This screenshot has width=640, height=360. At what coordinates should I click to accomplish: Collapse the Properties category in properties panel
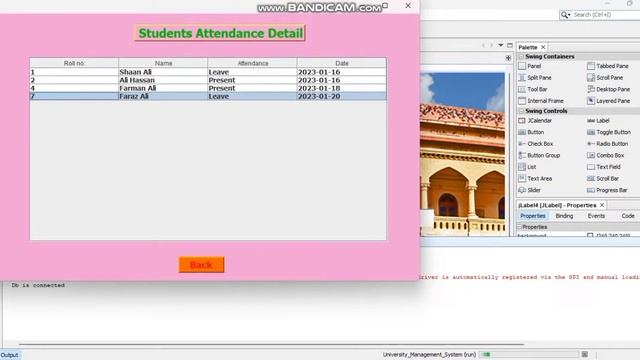click(520, 227)
